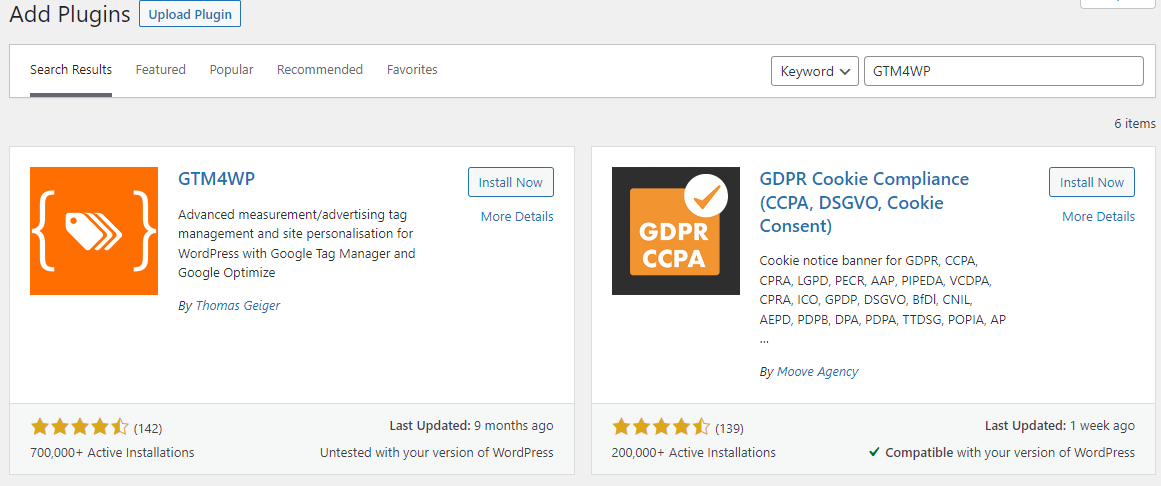
Task: Click the Untested with your version text
Action: [x=437, y=452]
